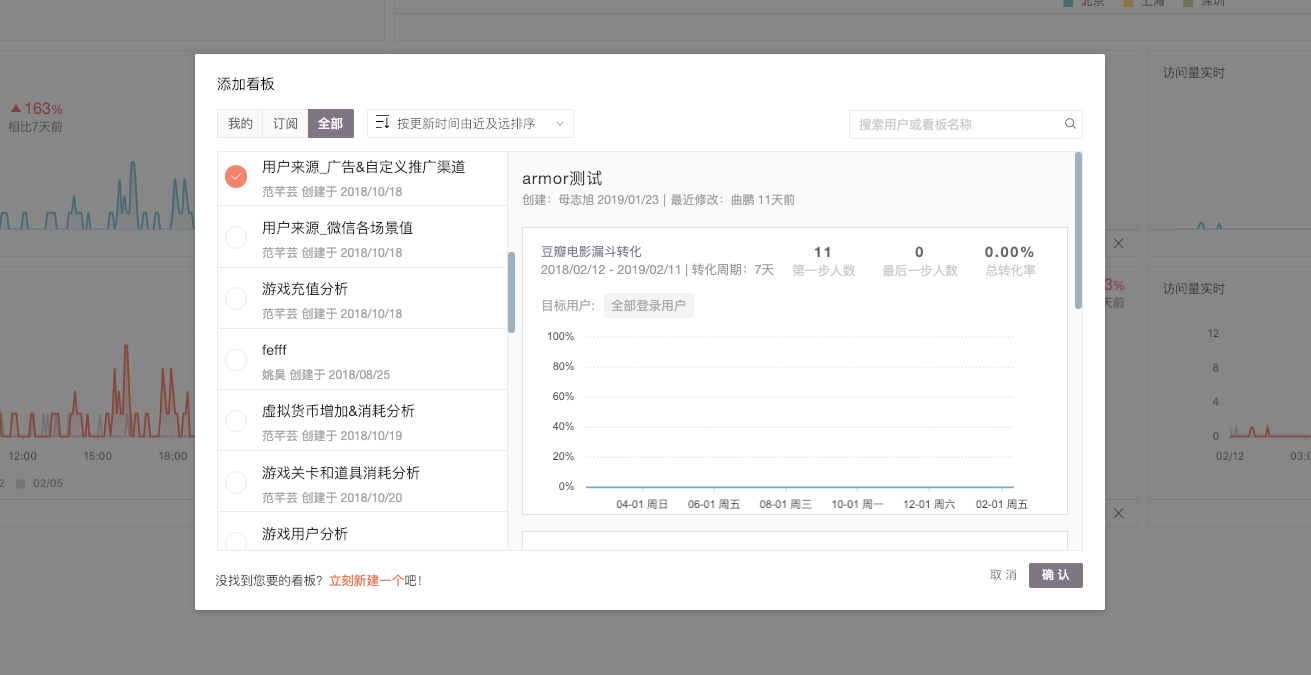This screenshot has width=1311, height=675.
Task: Expand the sort order chevron arrow
Action: 560,124
